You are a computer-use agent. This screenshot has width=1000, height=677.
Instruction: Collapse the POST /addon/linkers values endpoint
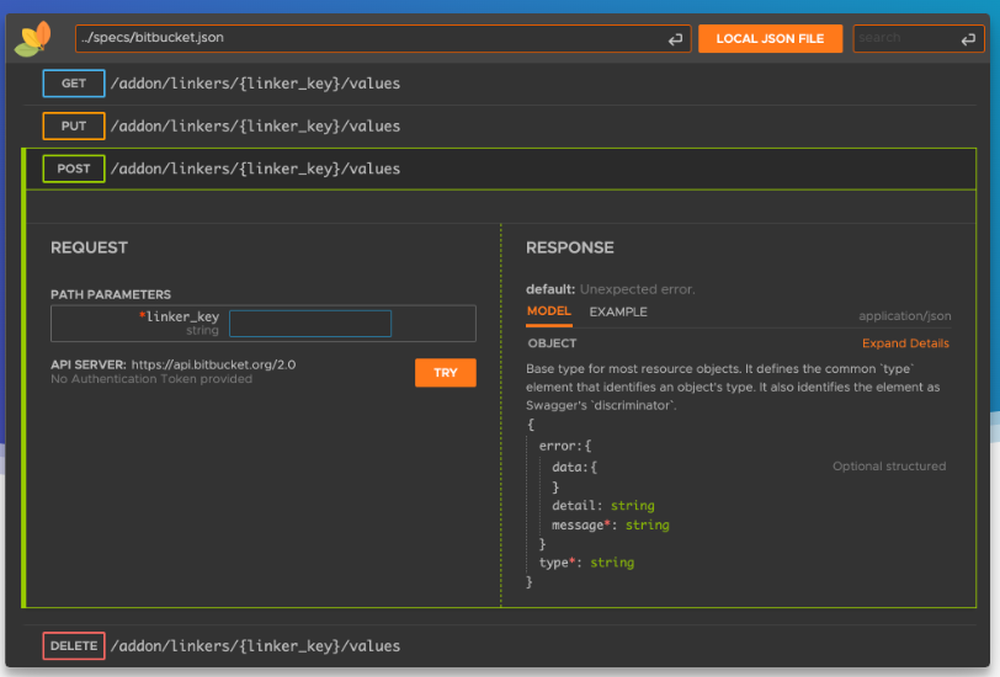pyautogui.click(x=500, y=169)
